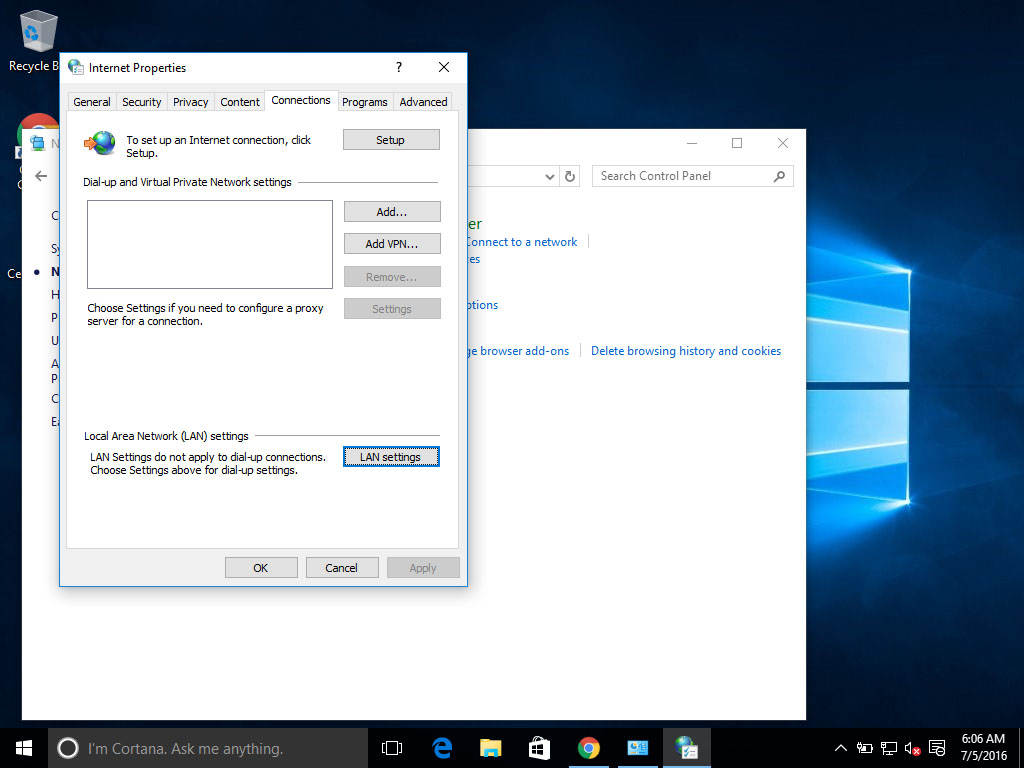The height and width of the screenshot is (768, 1024).
Task: Click the empty dial-up connections list box
Action: pyautogui.click(x=209, y=244)
